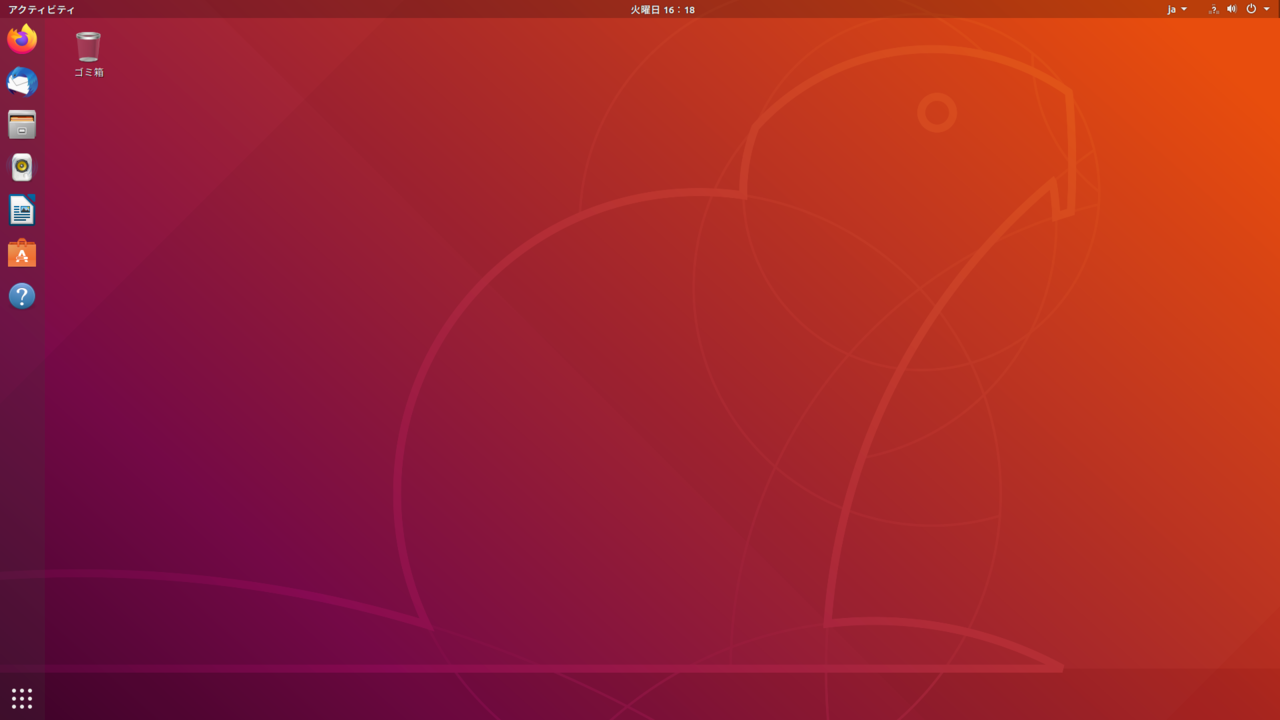The image size is (1280, 720).
Task: Open the アクティビティ overview
Action: click(42, 9)
